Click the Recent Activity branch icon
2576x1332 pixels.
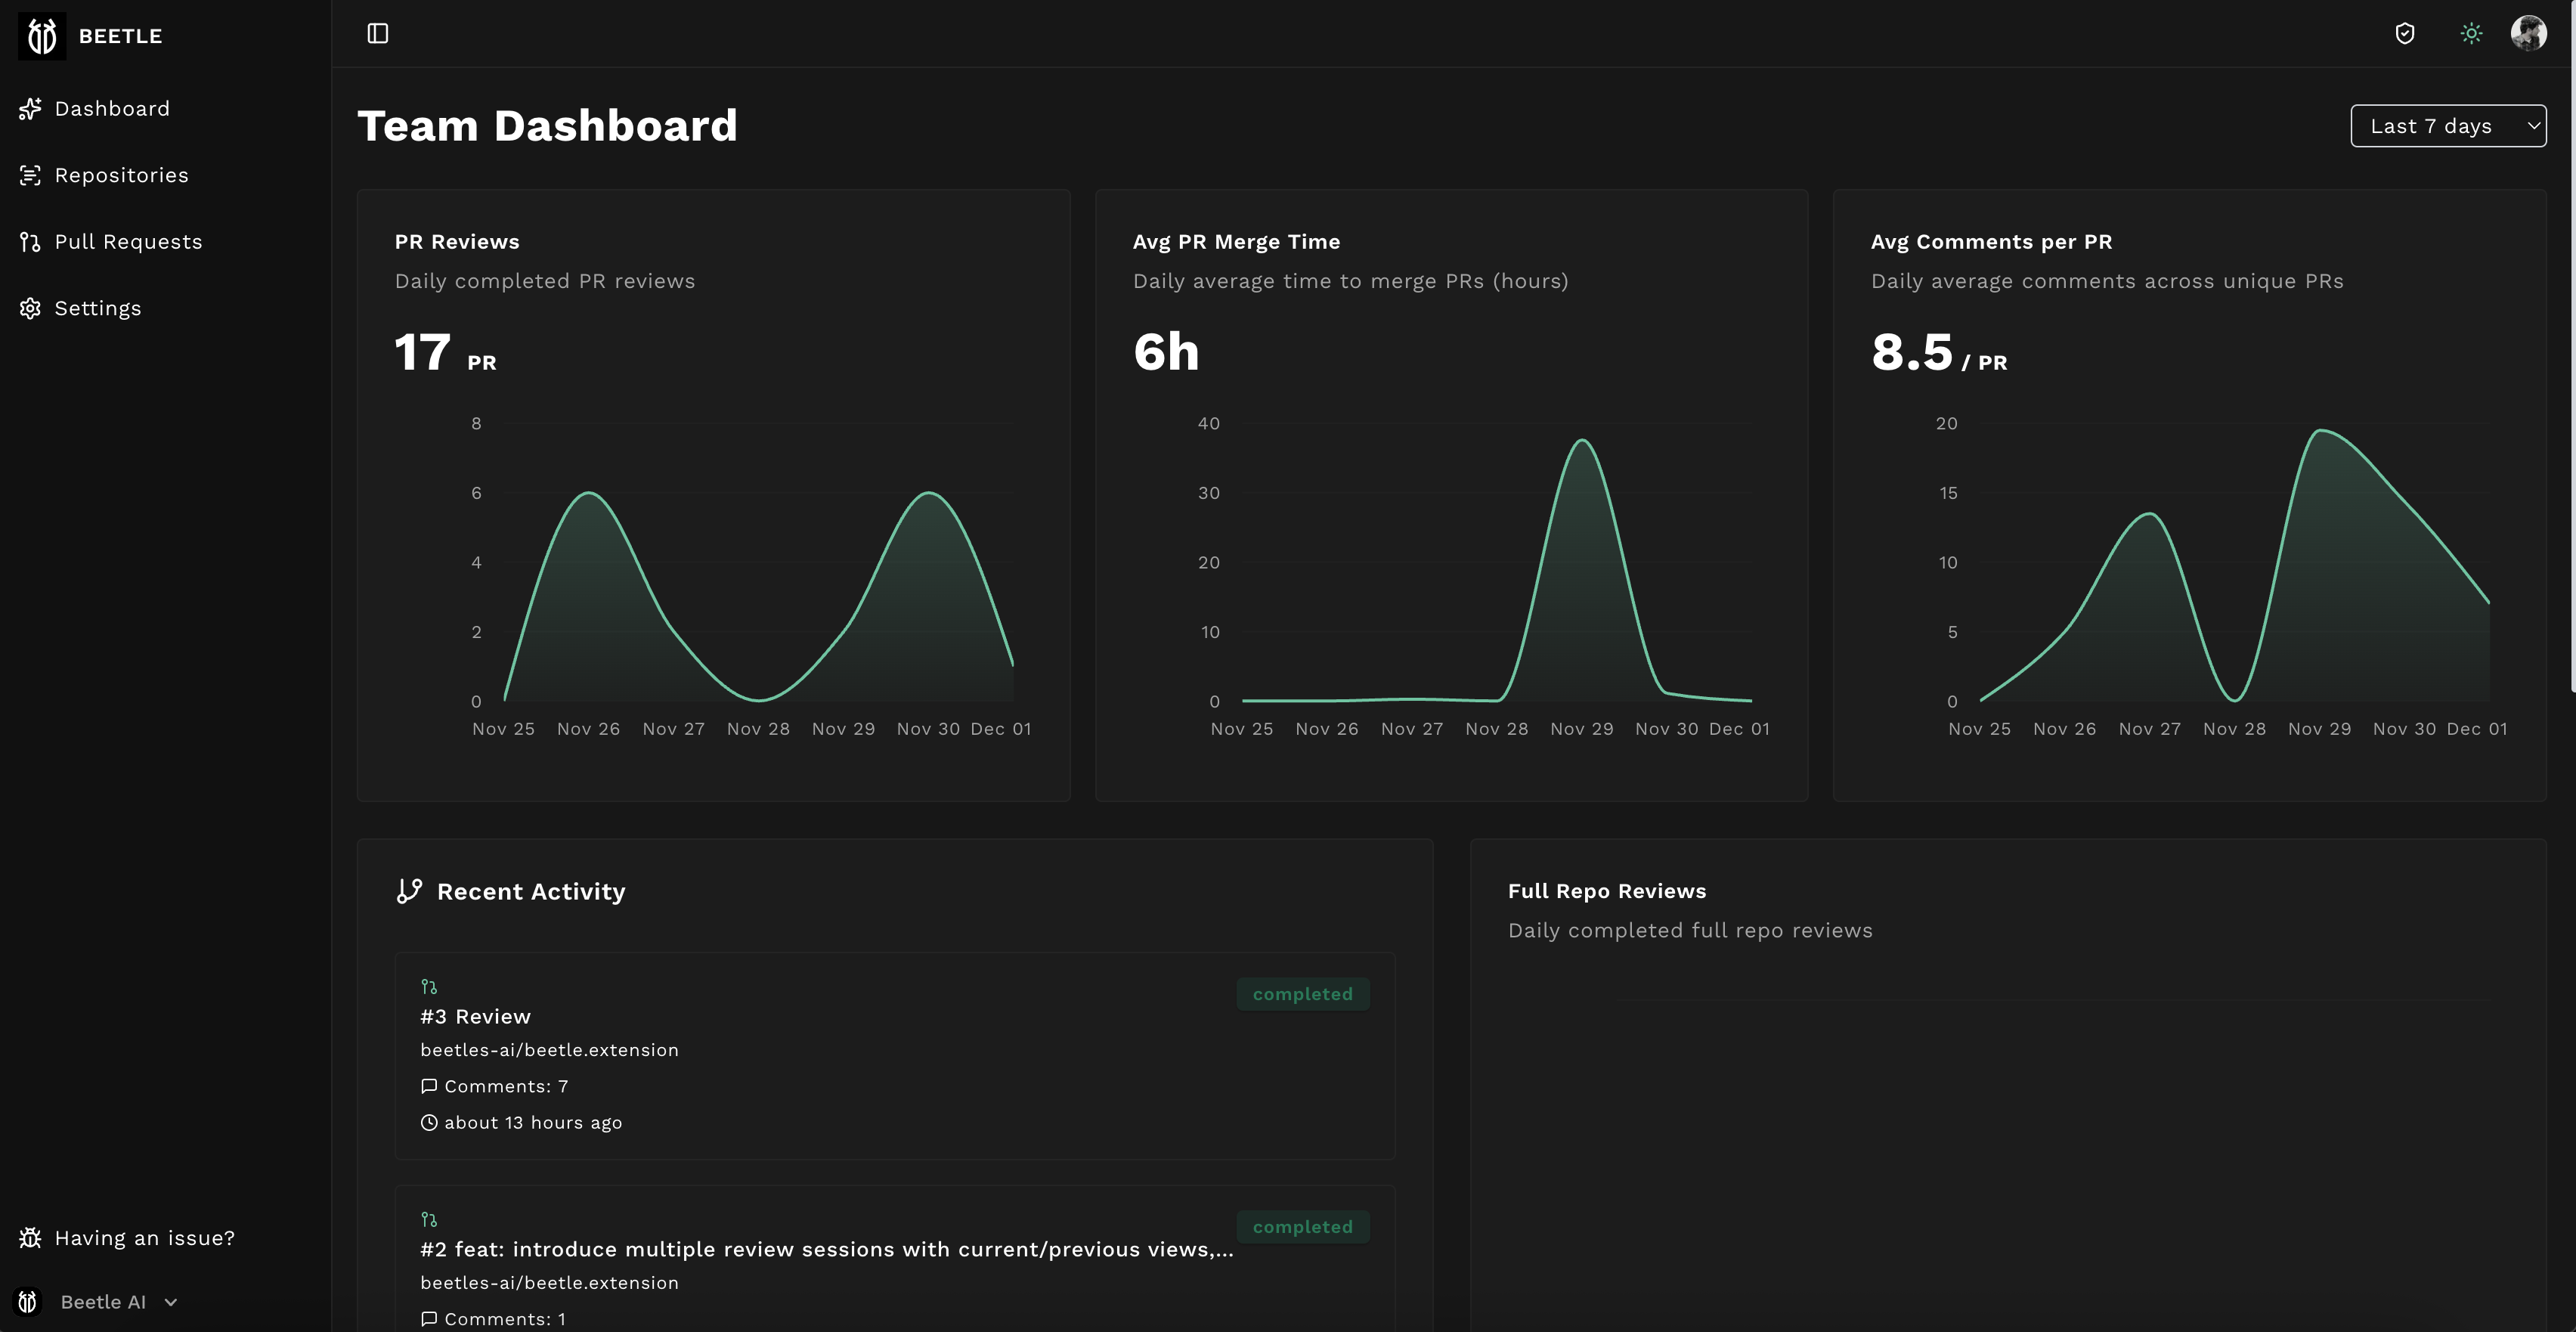click(x=409, y=890)
